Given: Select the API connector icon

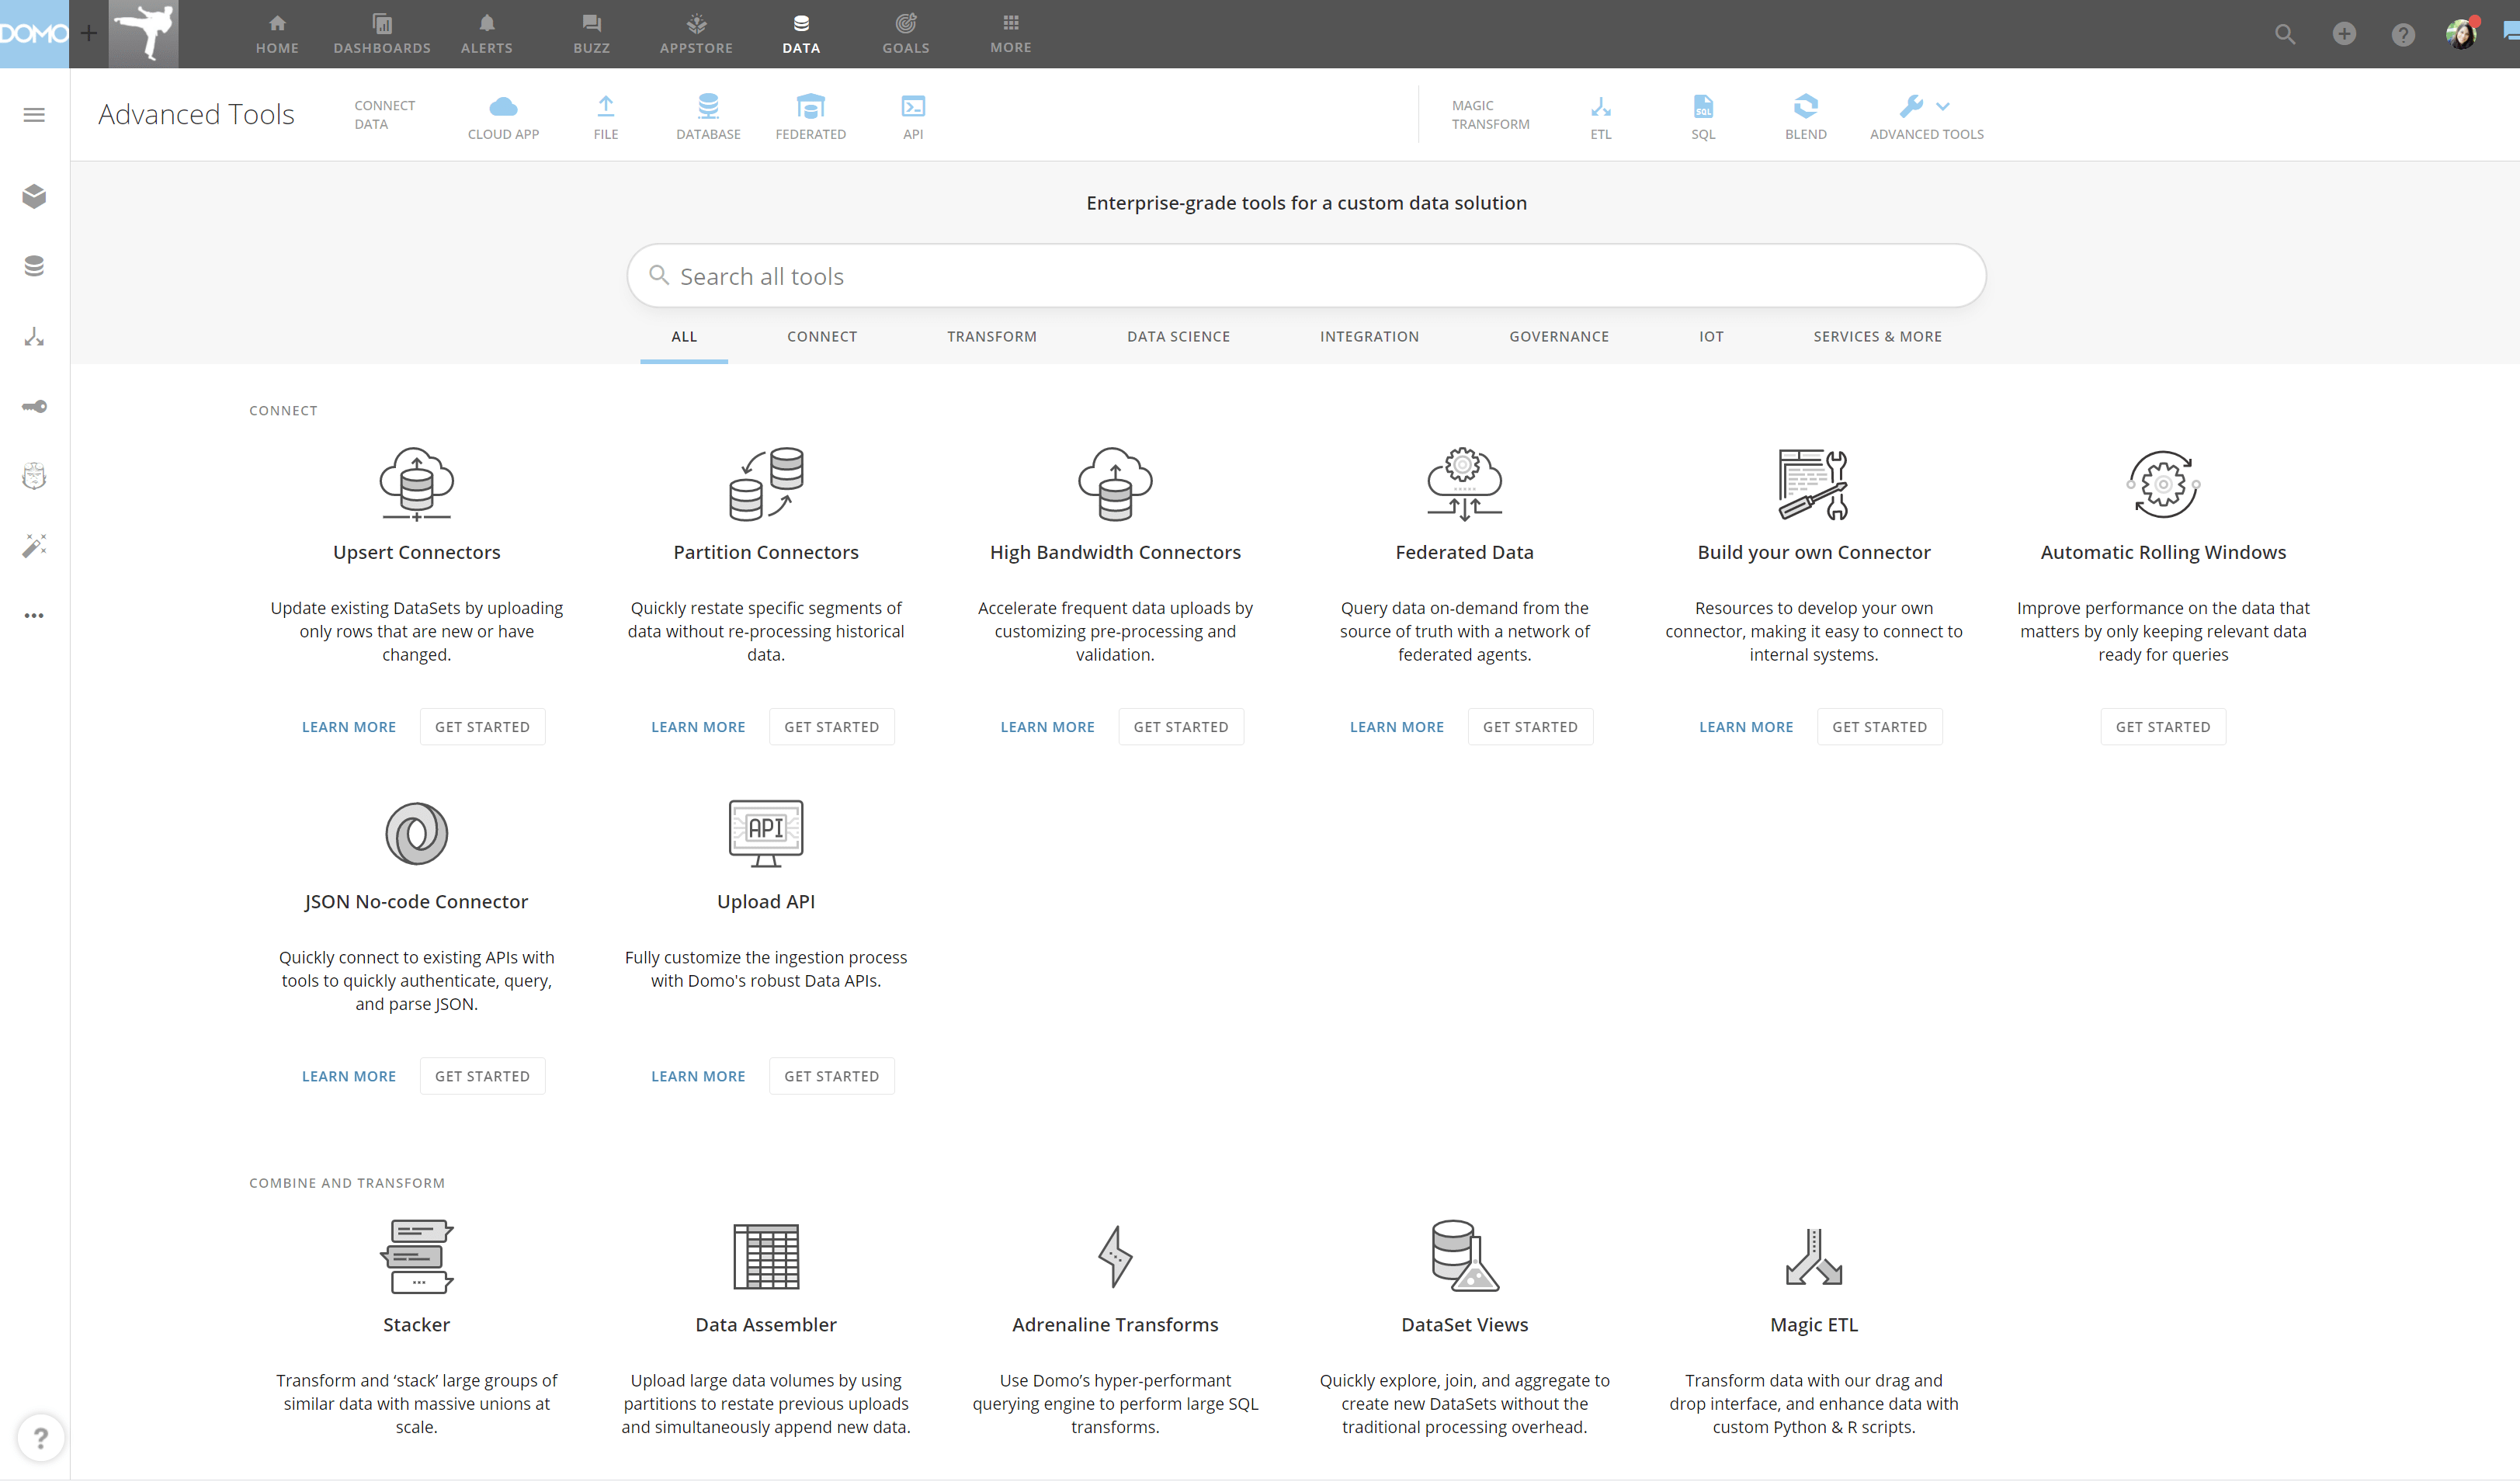Looking at the screenshot, I should (913, 107).
